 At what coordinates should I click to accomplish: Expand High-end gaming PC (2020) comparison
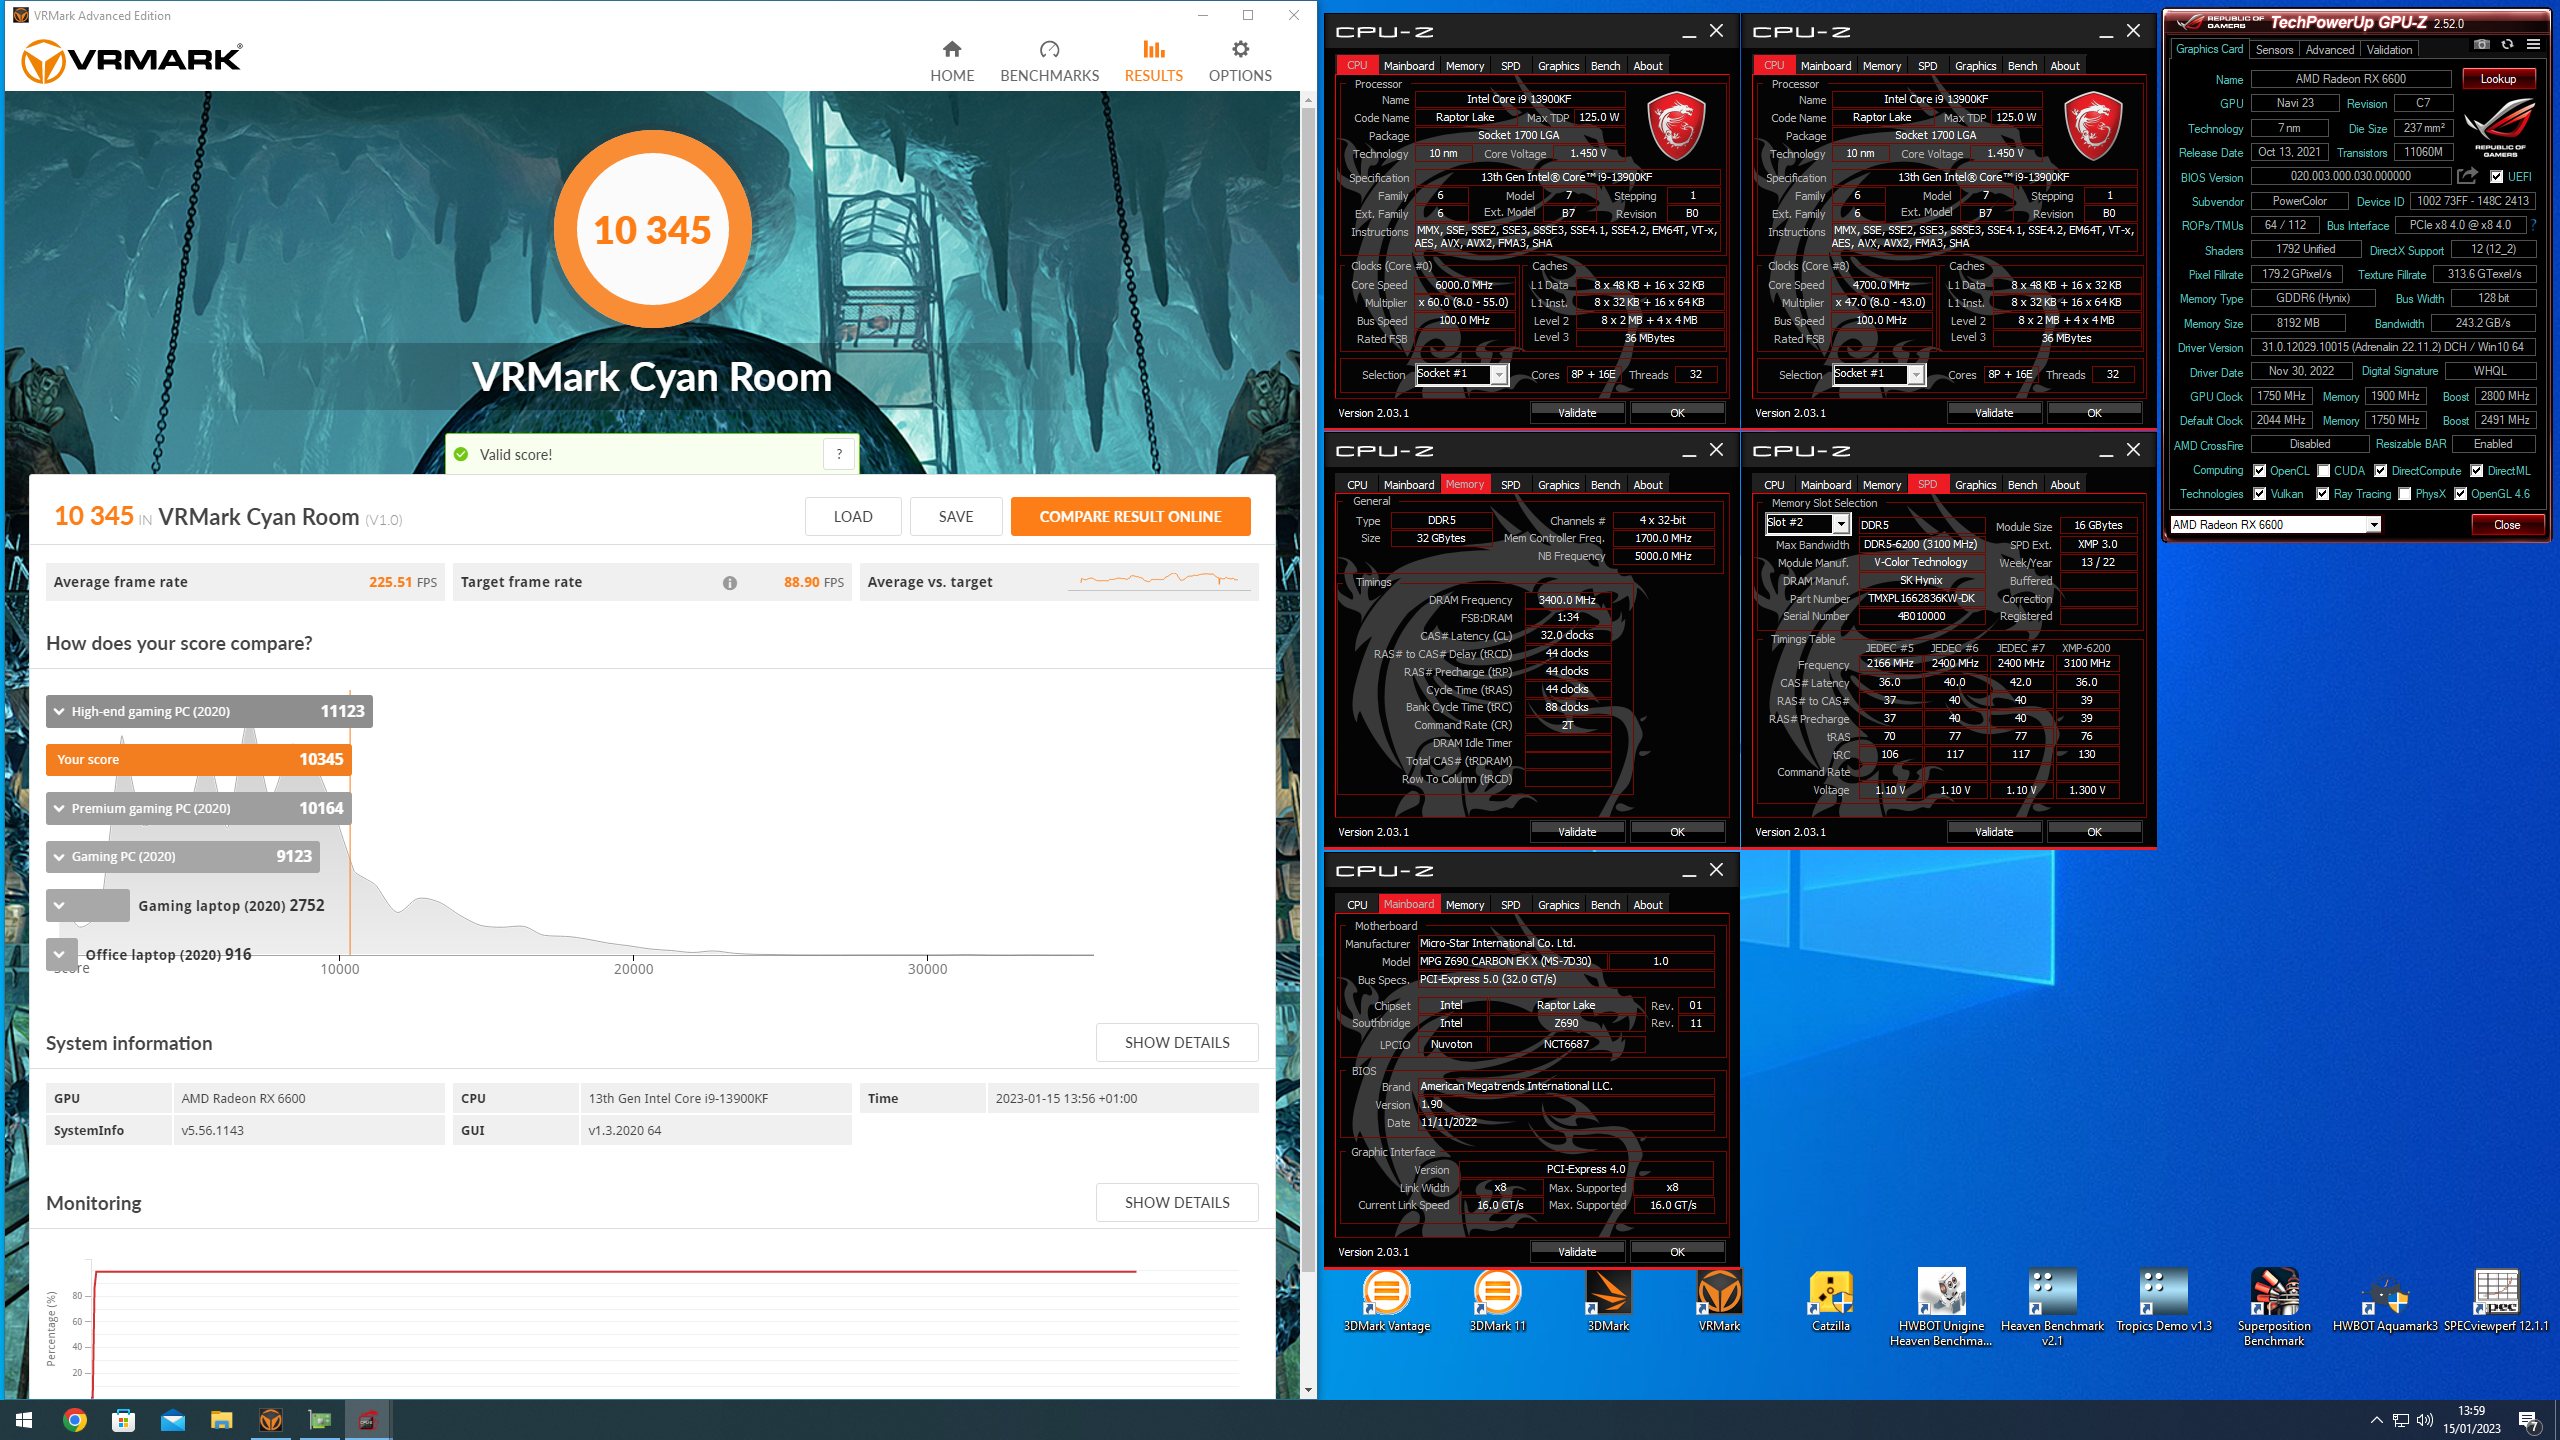209,711
